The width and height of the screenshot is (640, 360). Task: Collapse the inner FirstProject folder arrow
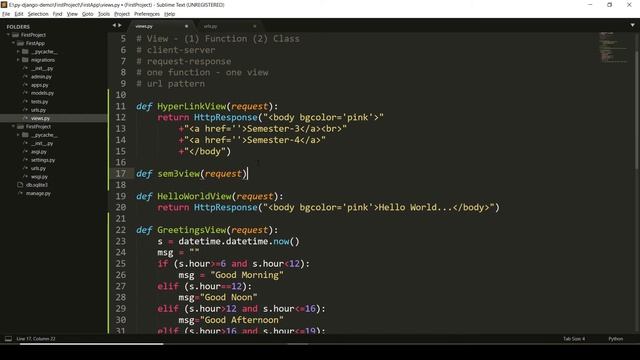point(13,127)
